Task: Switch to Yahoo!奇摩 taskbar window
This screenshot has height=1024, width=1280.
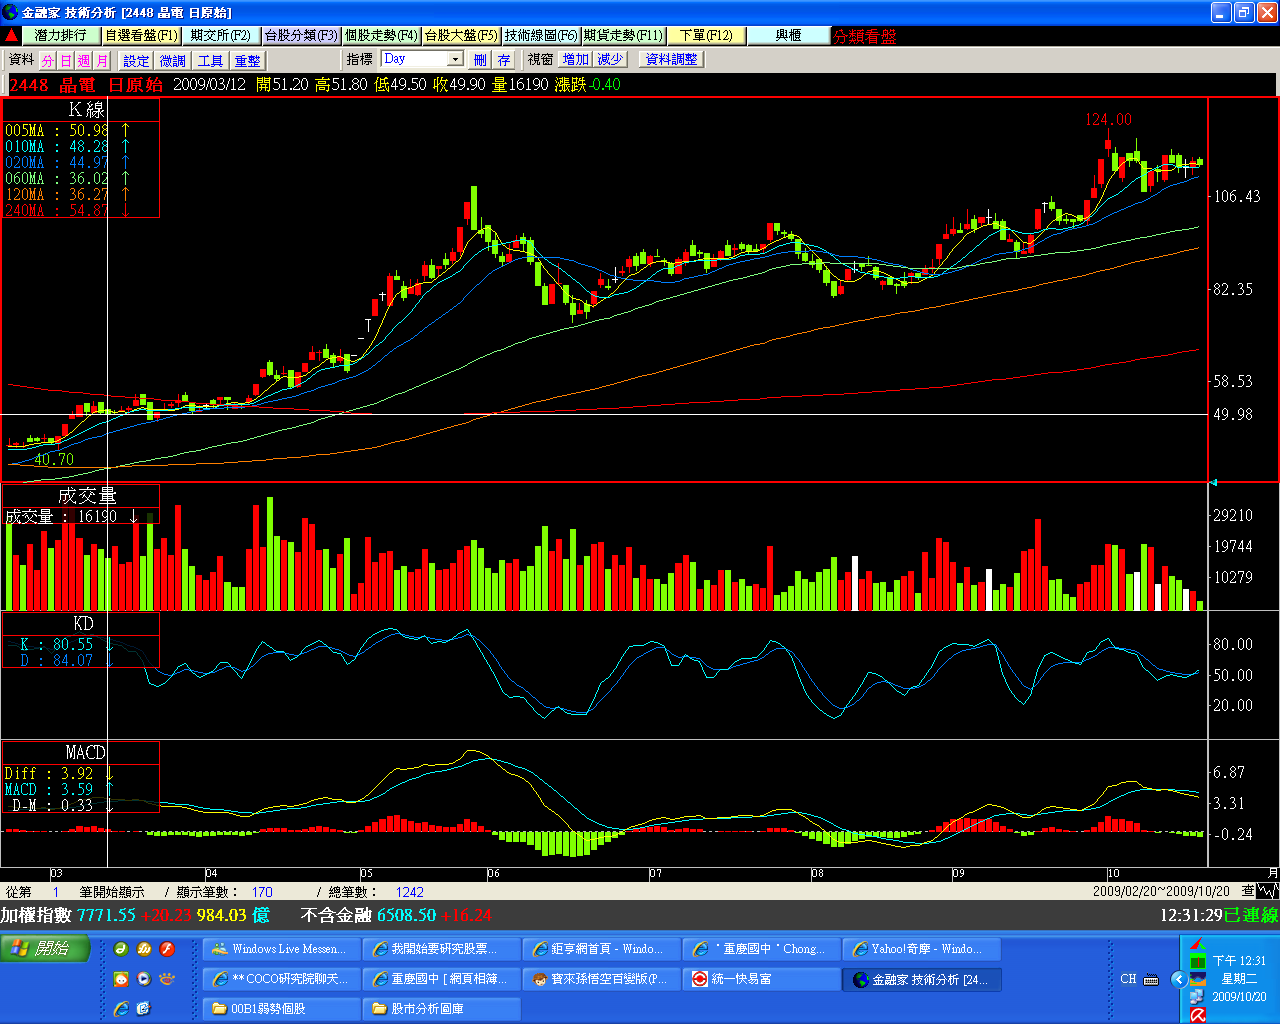Action: pos(921,949)
